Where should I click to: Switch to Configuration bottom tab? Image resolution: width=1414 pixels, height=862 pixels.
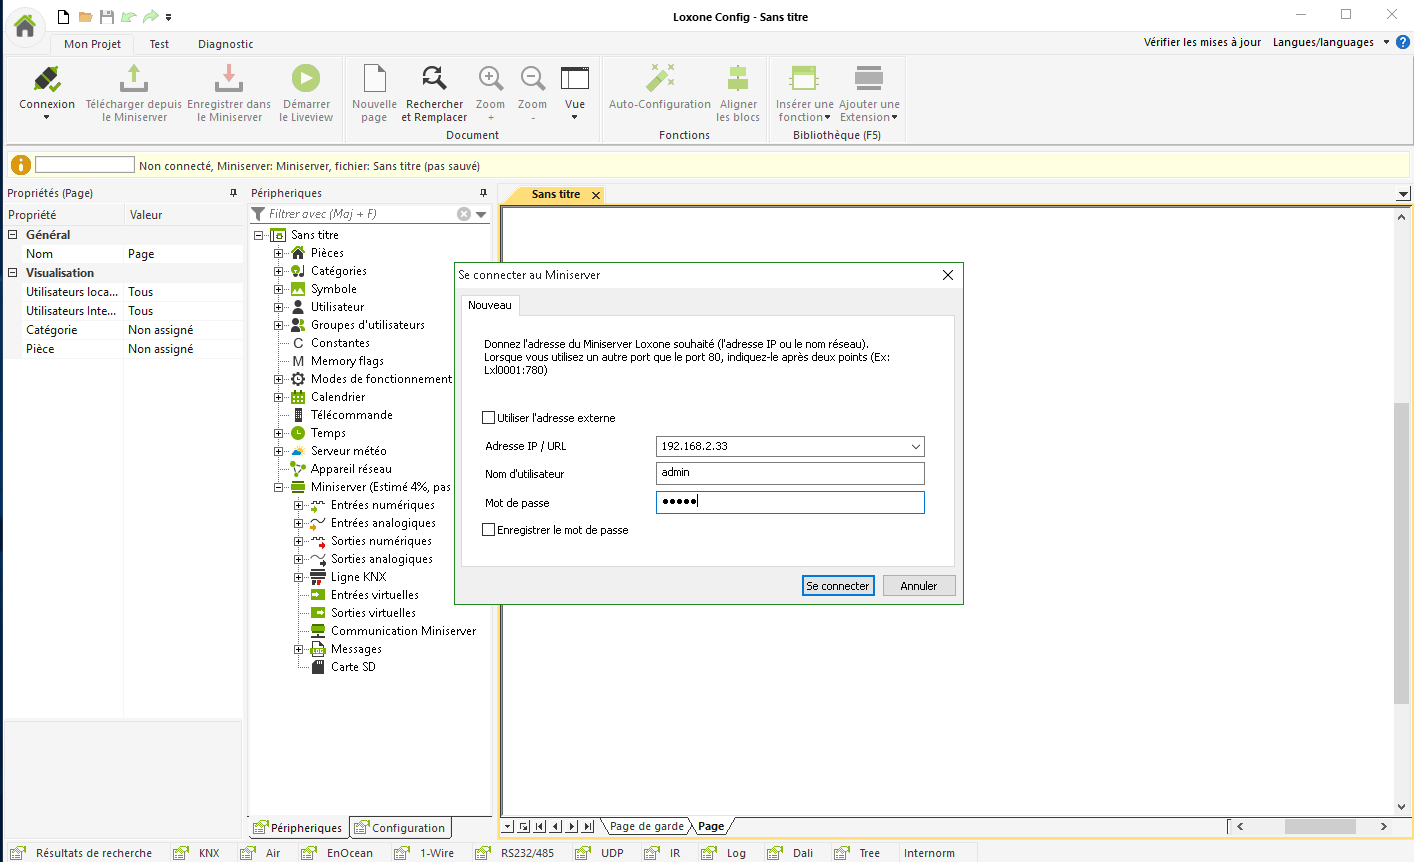[x=400, y=828]
